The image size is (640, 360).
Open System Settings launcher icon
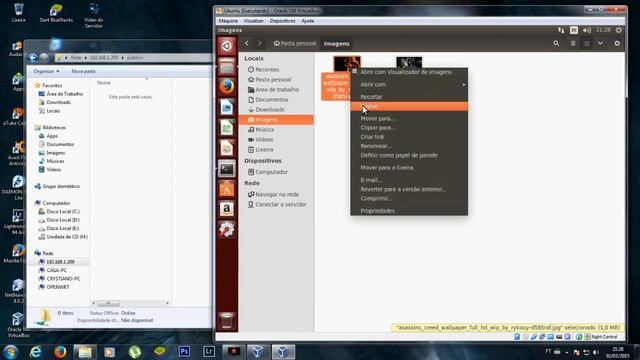click(x=227, y=229)
